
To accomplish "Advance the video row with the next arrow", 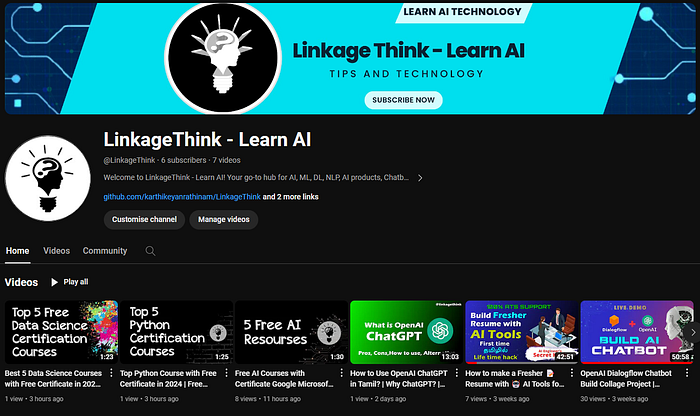I will tap(693, 333).
